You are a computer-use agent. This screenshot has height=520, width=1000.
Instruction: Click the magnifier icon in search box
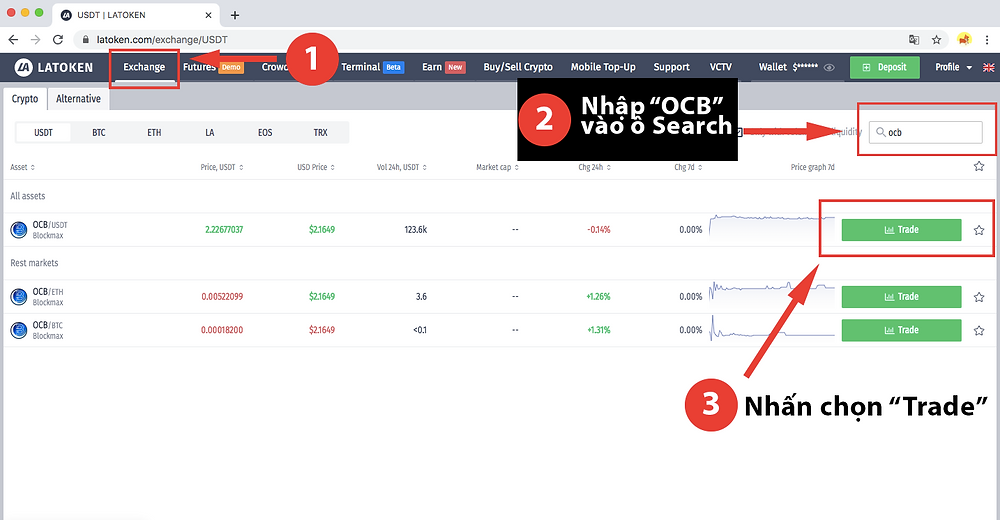(x=881, y=132)
